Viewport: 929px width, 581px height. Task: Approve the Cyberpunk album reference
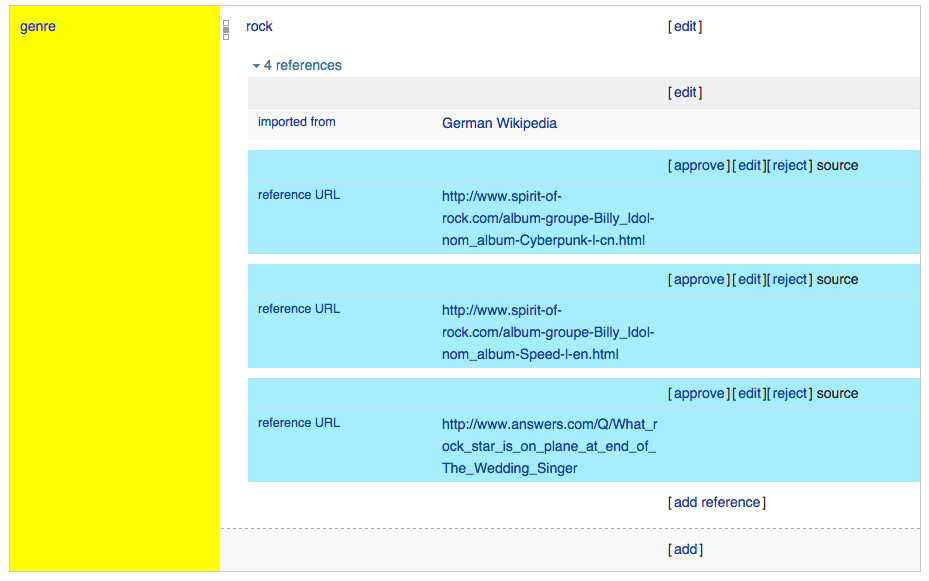[x=698, y=166]
